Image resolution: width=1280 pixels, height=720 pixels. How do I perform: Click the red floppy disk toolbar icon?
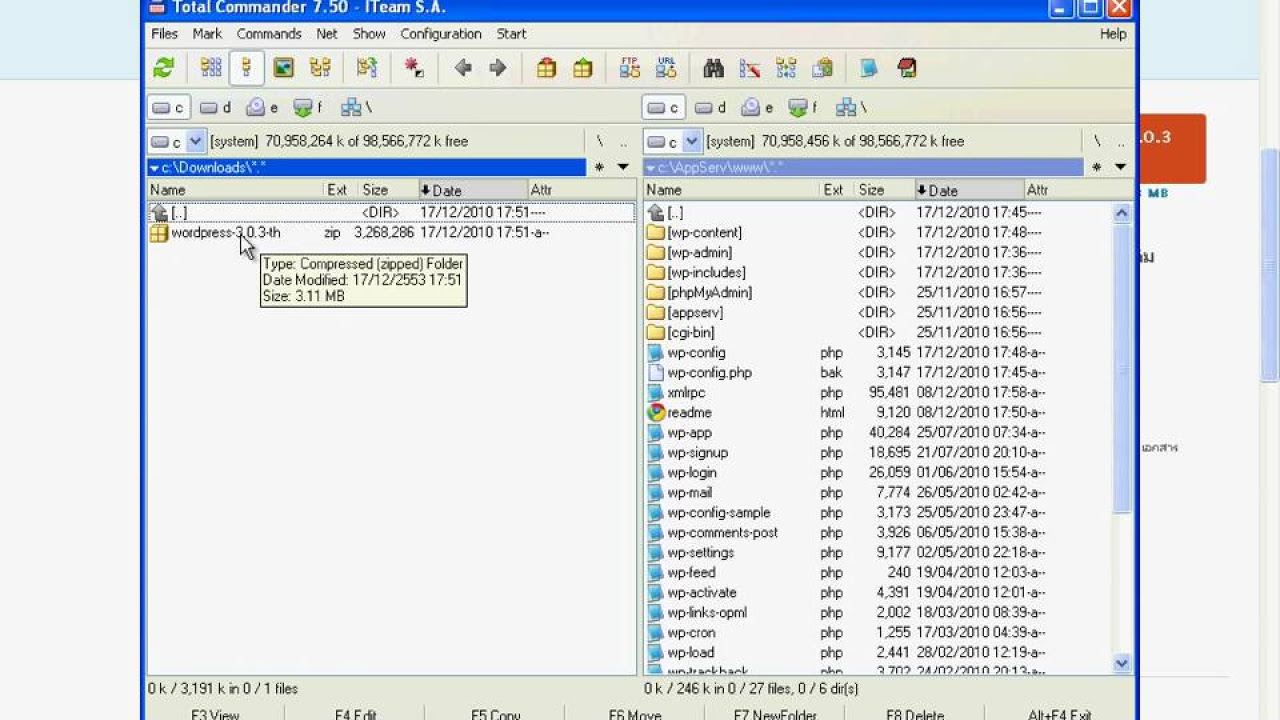[x=907, y=68]
